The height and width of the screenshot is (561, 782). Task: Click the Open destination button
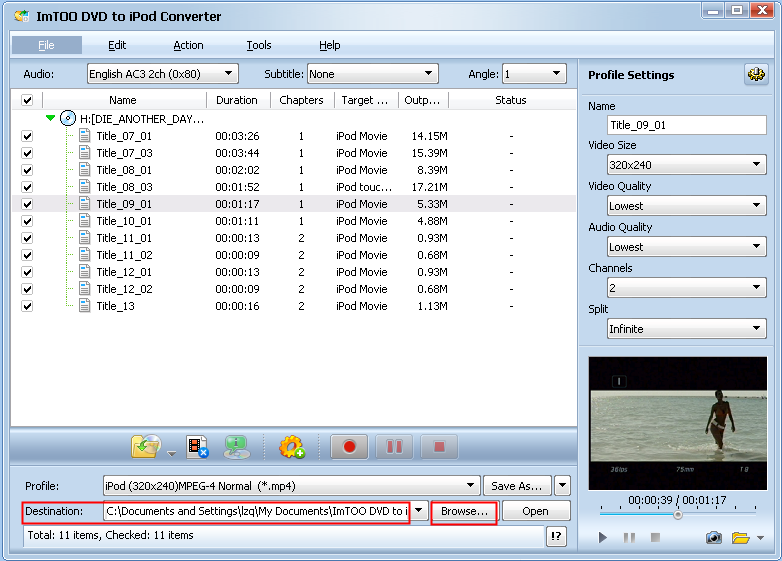tap(536, 511)
